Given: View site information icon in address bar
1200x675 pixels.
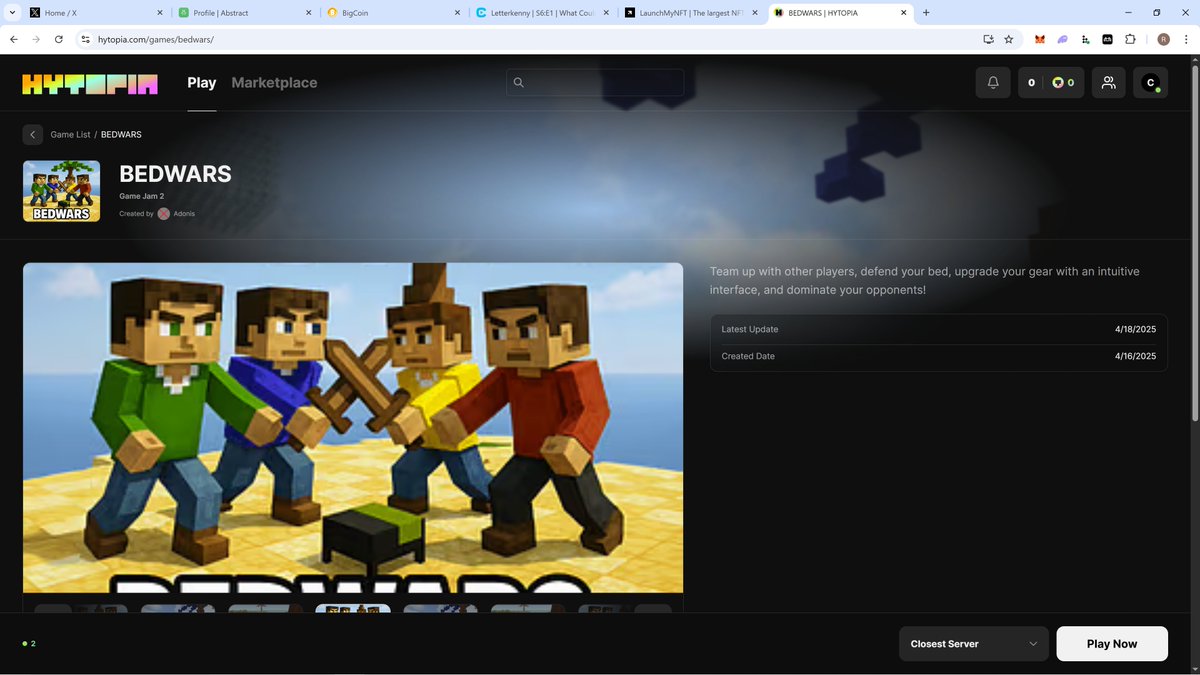Looking at the screenshot, I should [x=86, y=39].
